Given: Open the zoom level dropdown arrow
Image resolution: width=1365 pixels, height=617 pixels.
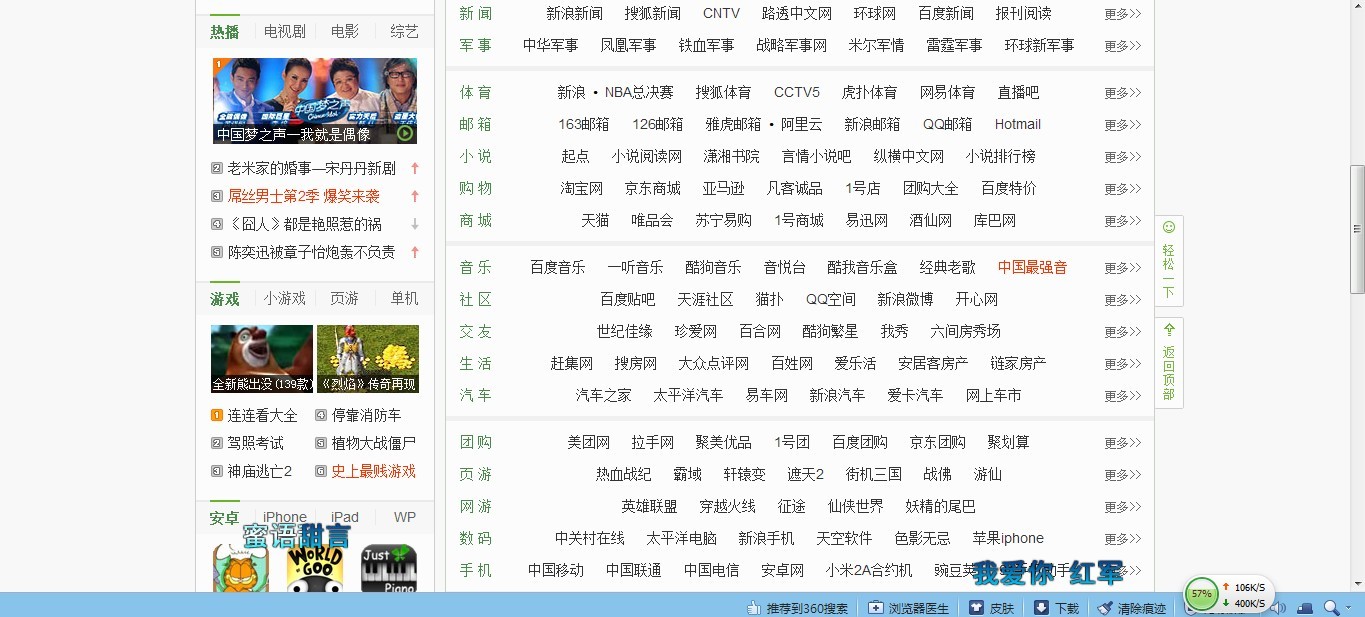Looking at the screenshot, I should (1348, 608).
